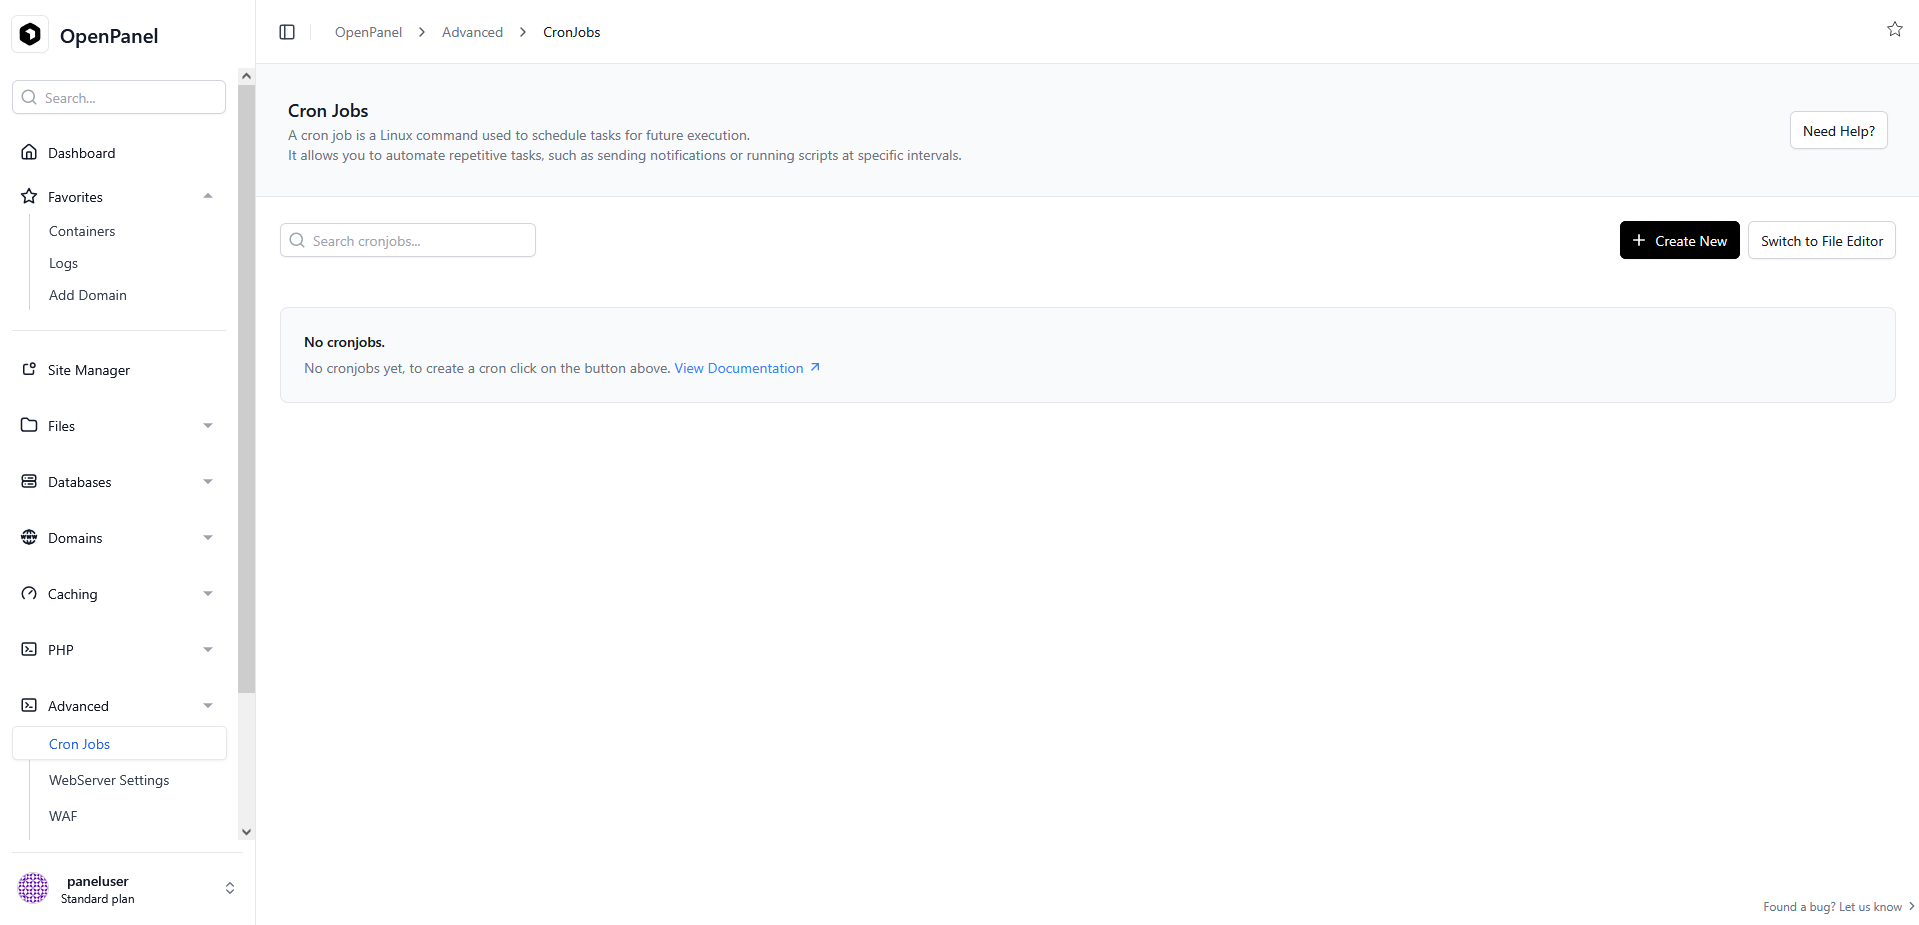Viewport: 1919px width, 925px height.
Task: Click the Cron Jobs page heading
Action: point(328,111)
